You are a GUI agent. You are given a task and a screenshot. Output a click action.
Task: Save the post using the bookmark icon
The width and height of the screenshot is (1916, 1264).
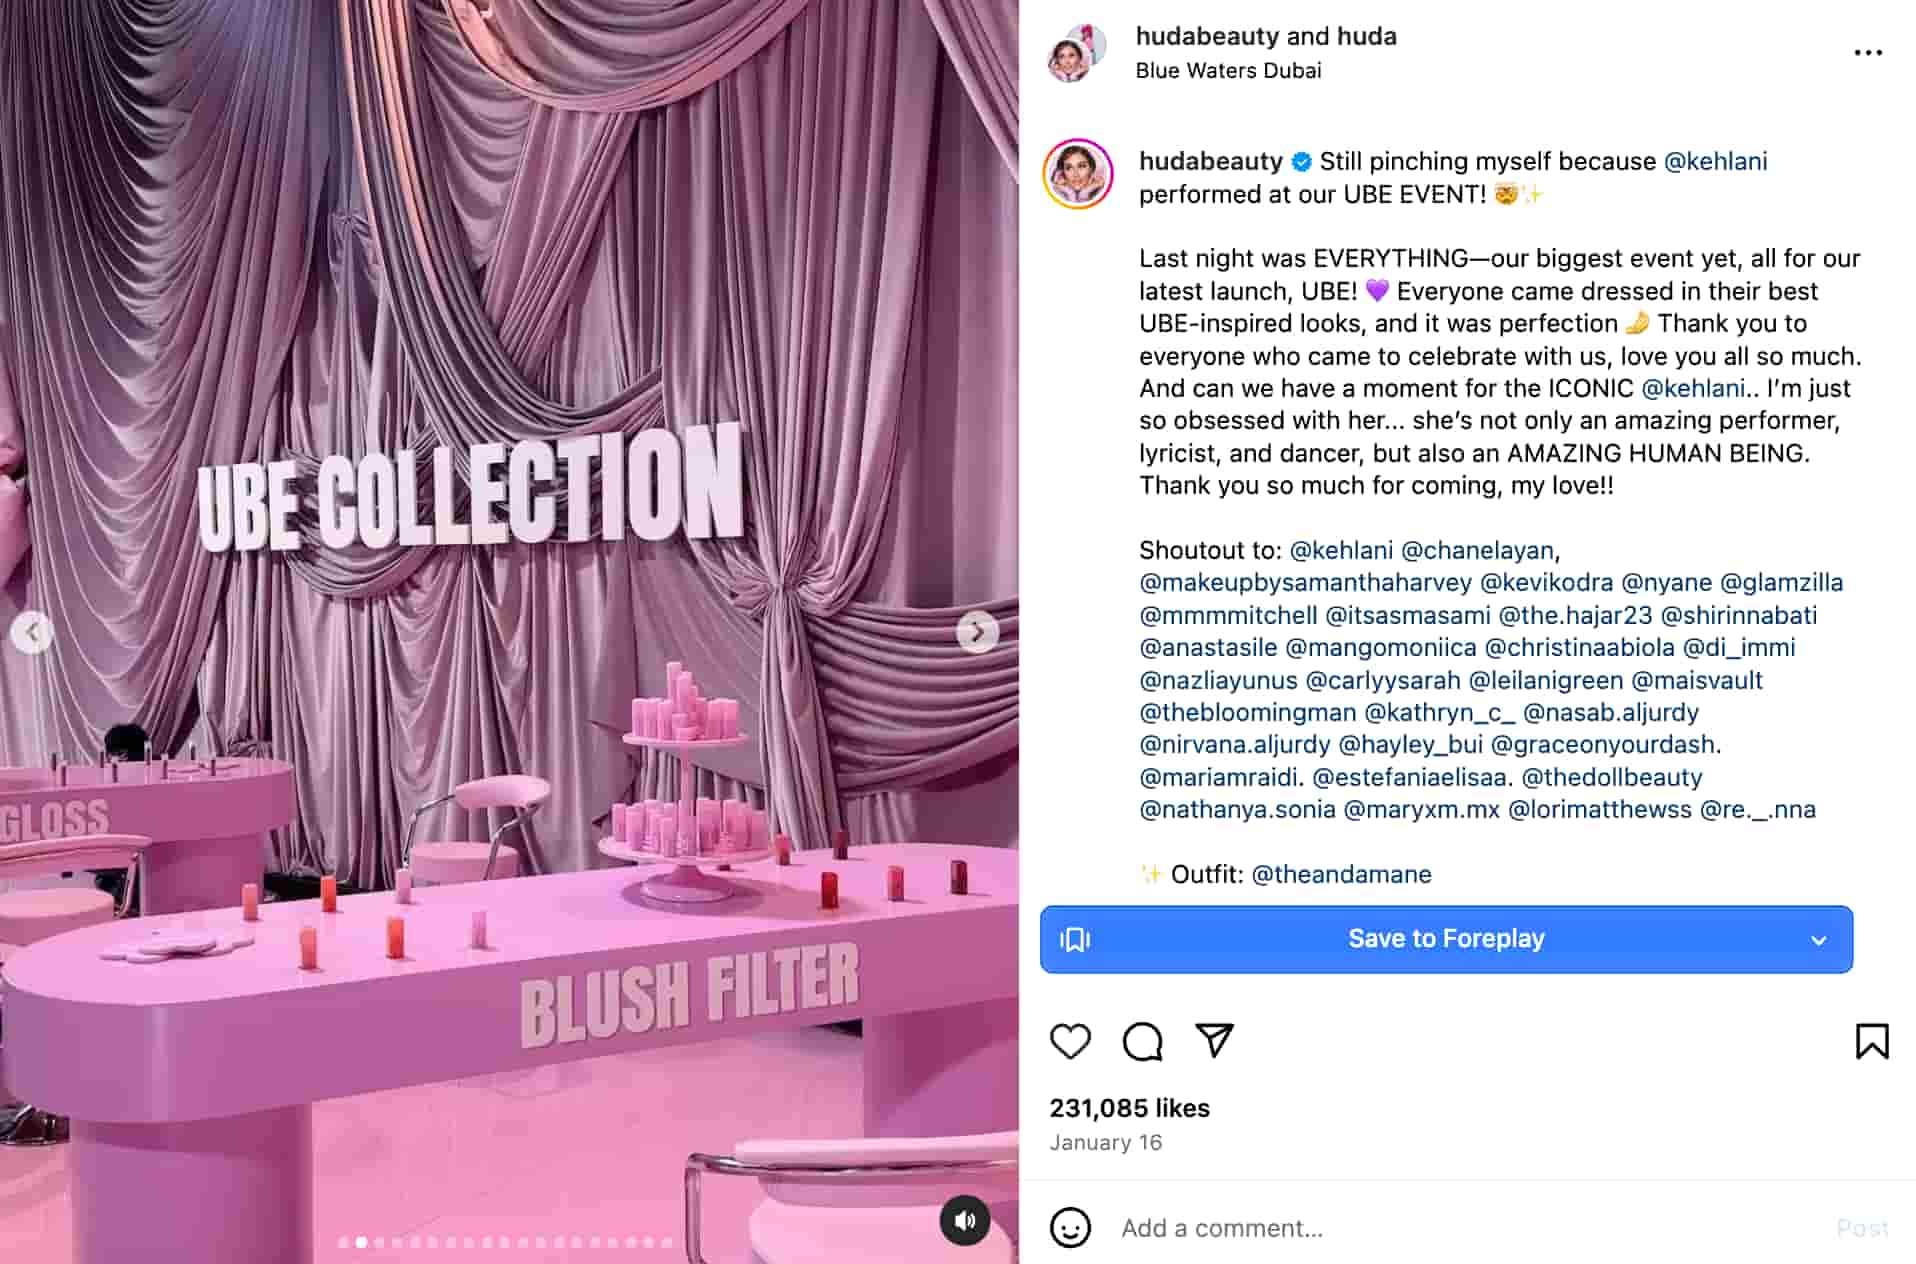coord(1873,1040)
